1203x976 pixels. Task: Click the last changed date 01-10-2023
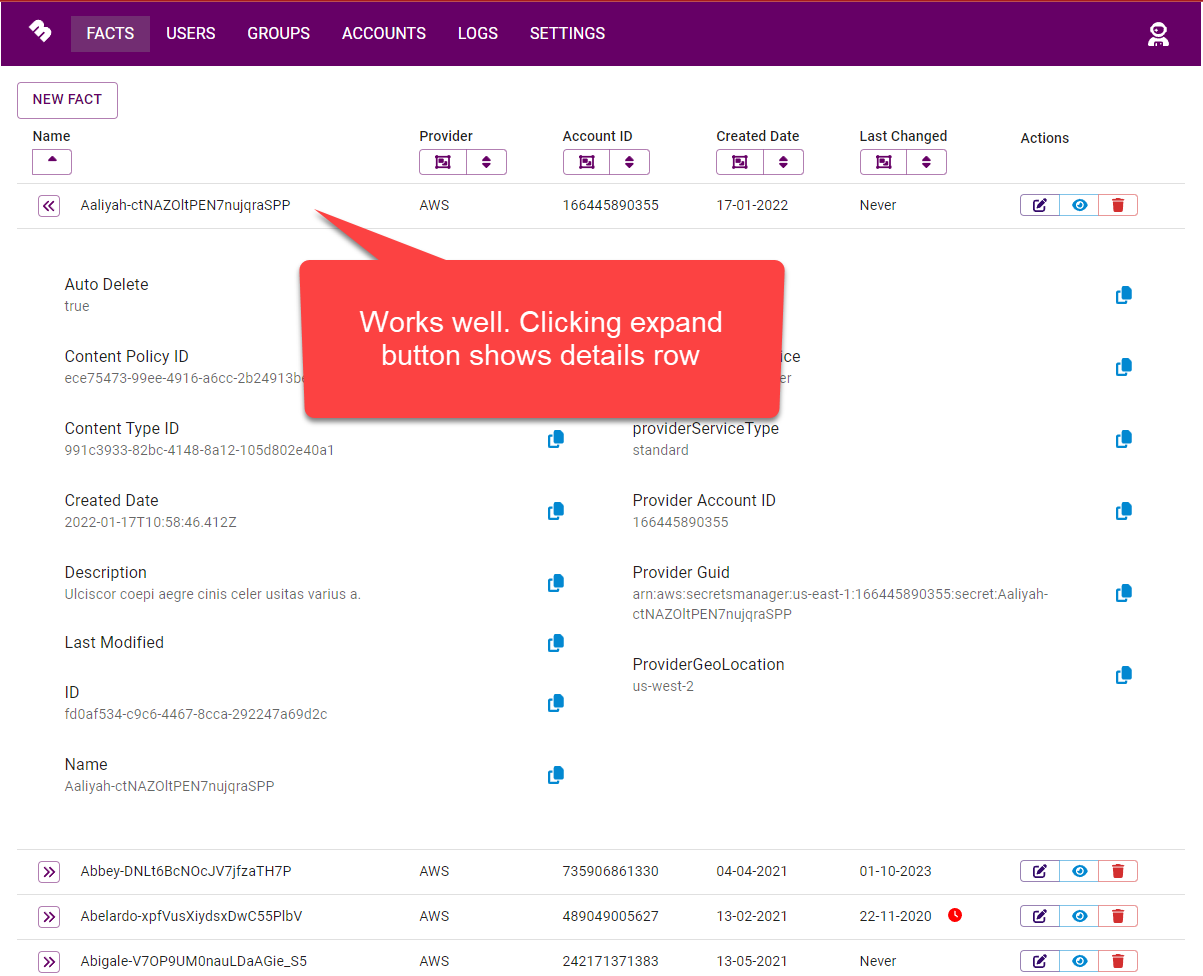coord(896,871)
